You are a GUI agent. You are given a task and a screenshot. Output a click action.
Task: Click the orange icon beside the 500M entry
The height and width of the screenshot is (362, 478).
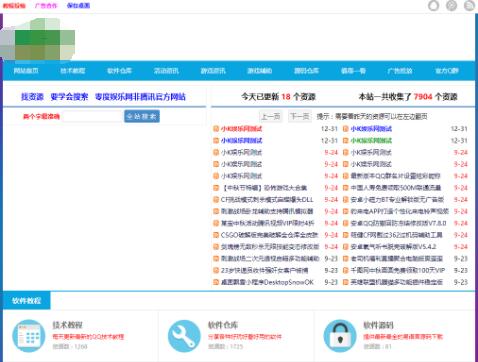coord(346,188)
